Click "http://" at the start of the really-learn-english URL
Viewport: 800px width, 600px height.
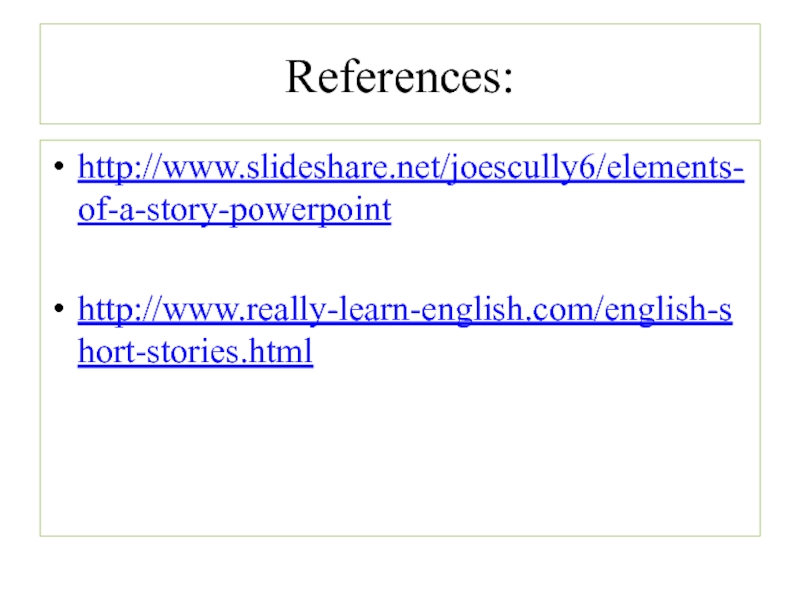(x=113, y=312)
